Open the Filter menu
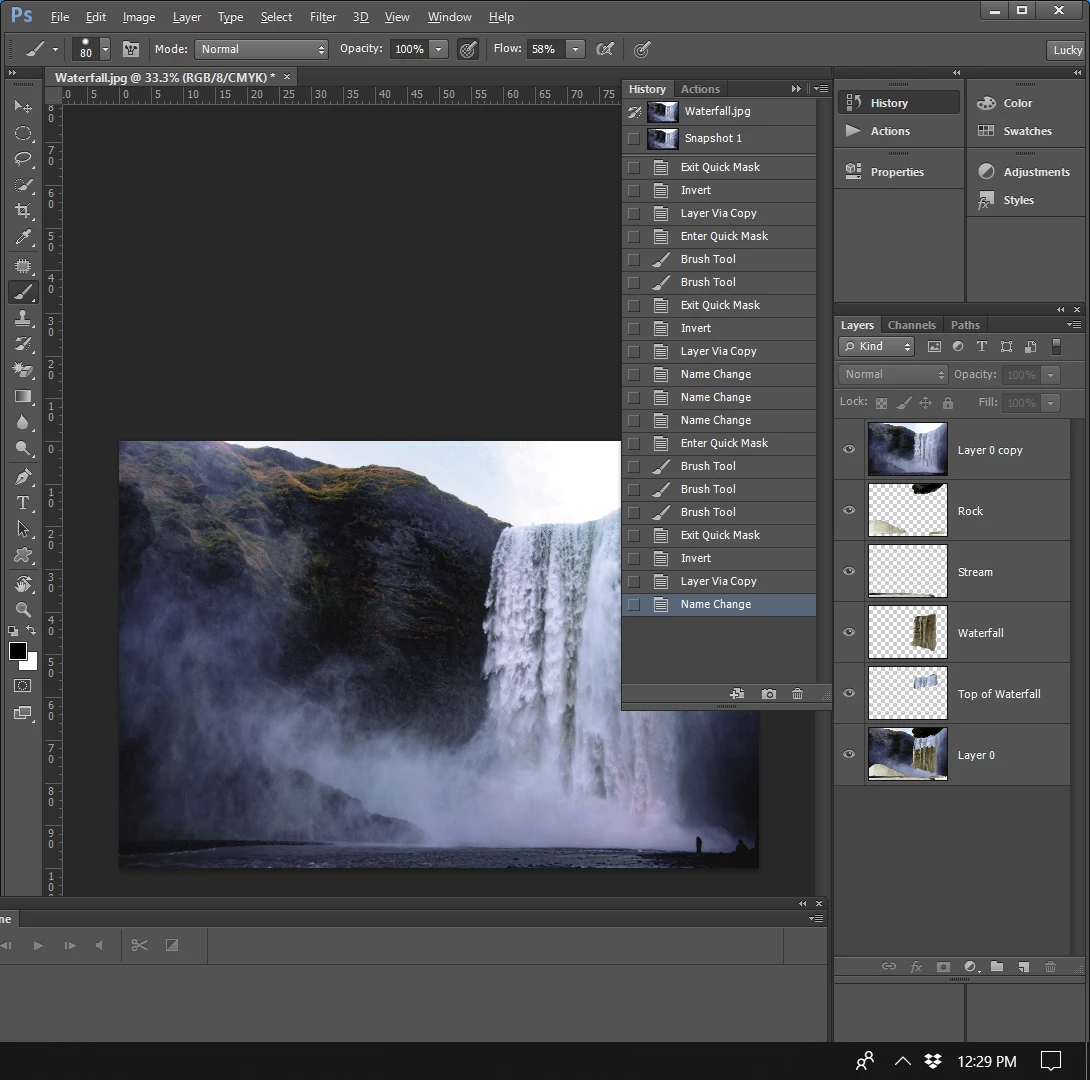Image resolution: width=1090 pixels, height=1080 pixels. point(322,17)
